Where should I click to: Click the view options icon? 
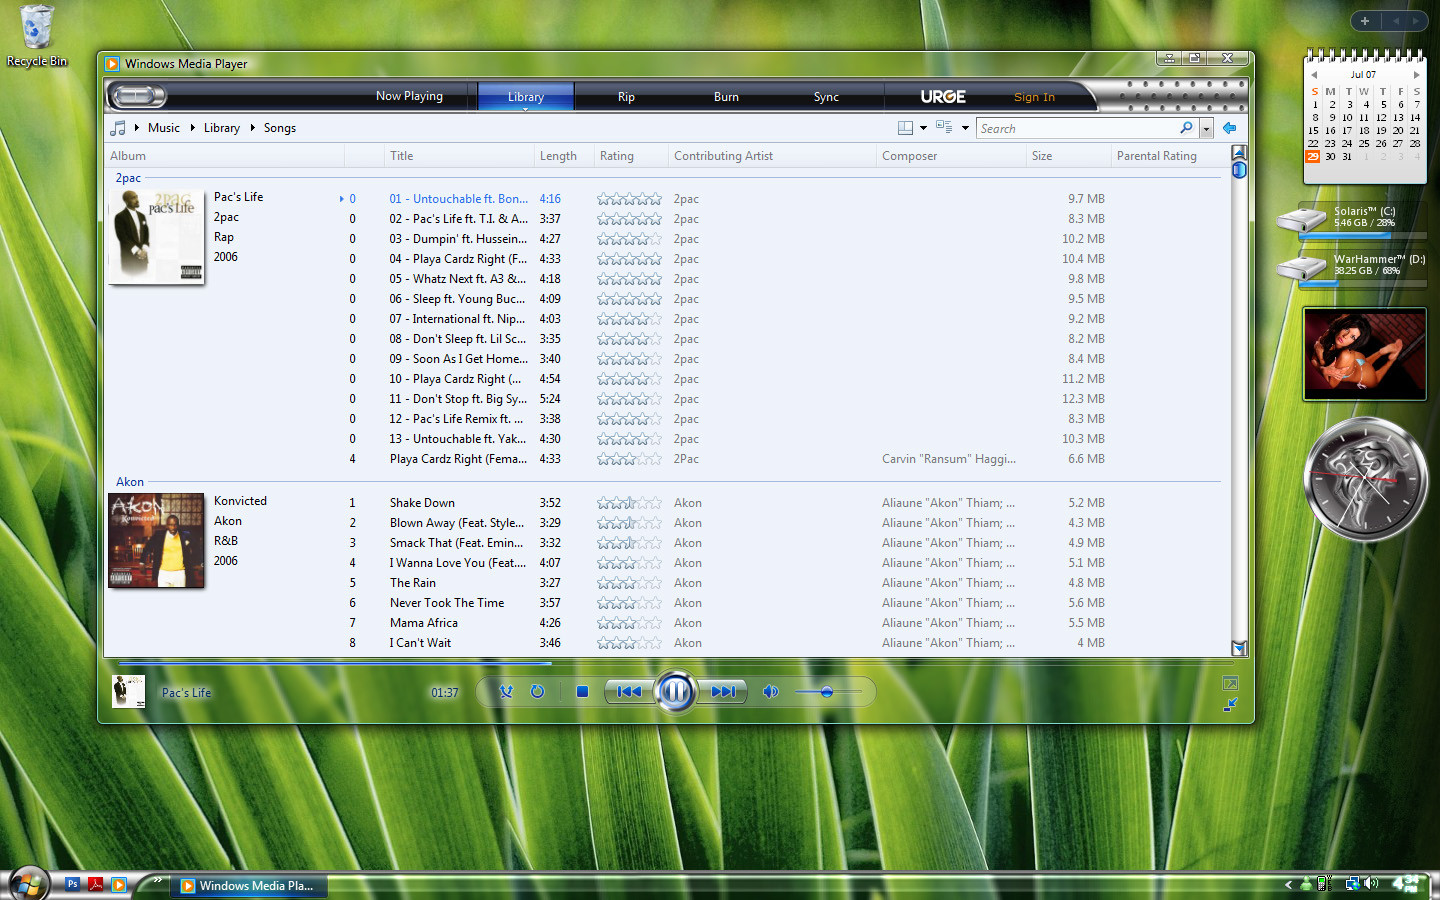(x=944, y=127)
